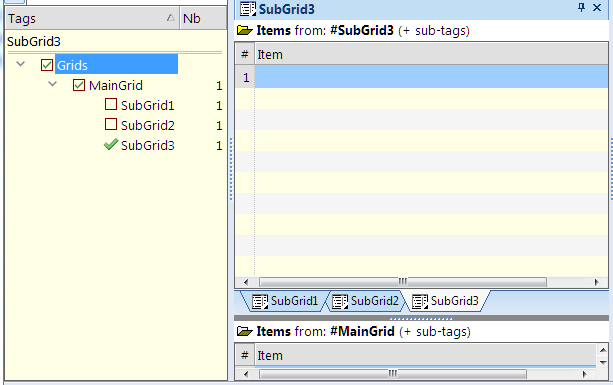
Task: Click the Nb count for SubGrid3
Action: coord(219,145)
